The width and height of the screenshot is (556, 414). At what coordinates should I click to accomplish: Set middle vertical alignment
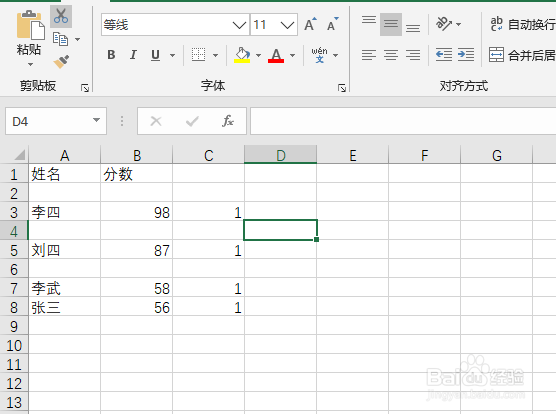pyautogui.click(x=391, y=24)
